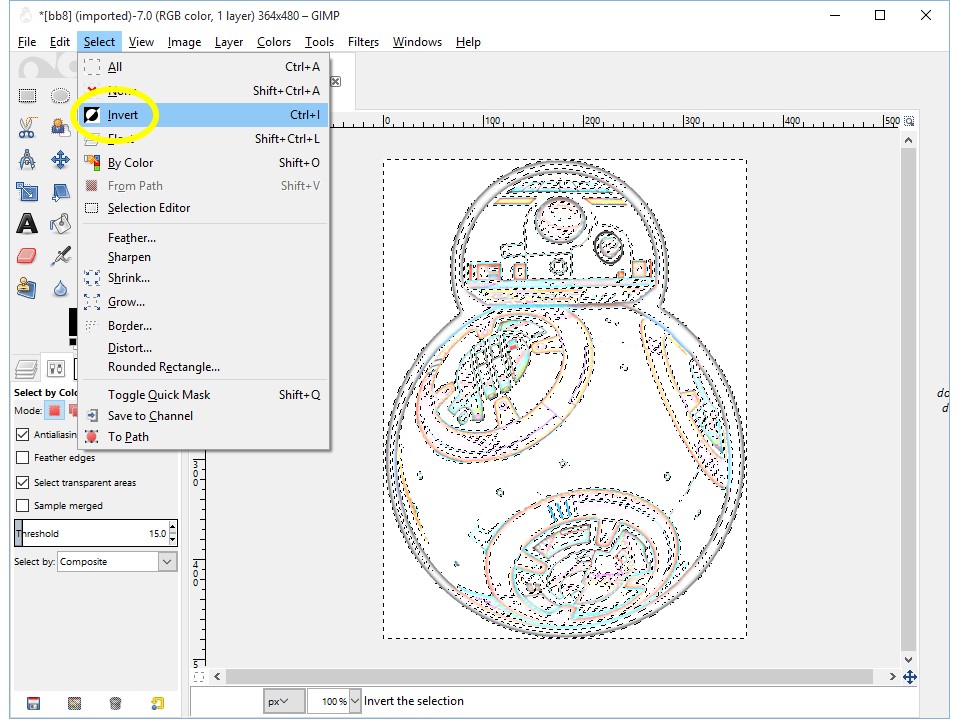The image size is (960, 720).
Task: Open the Windows menu
Action: pyautogui.click(x=417, y=42)
